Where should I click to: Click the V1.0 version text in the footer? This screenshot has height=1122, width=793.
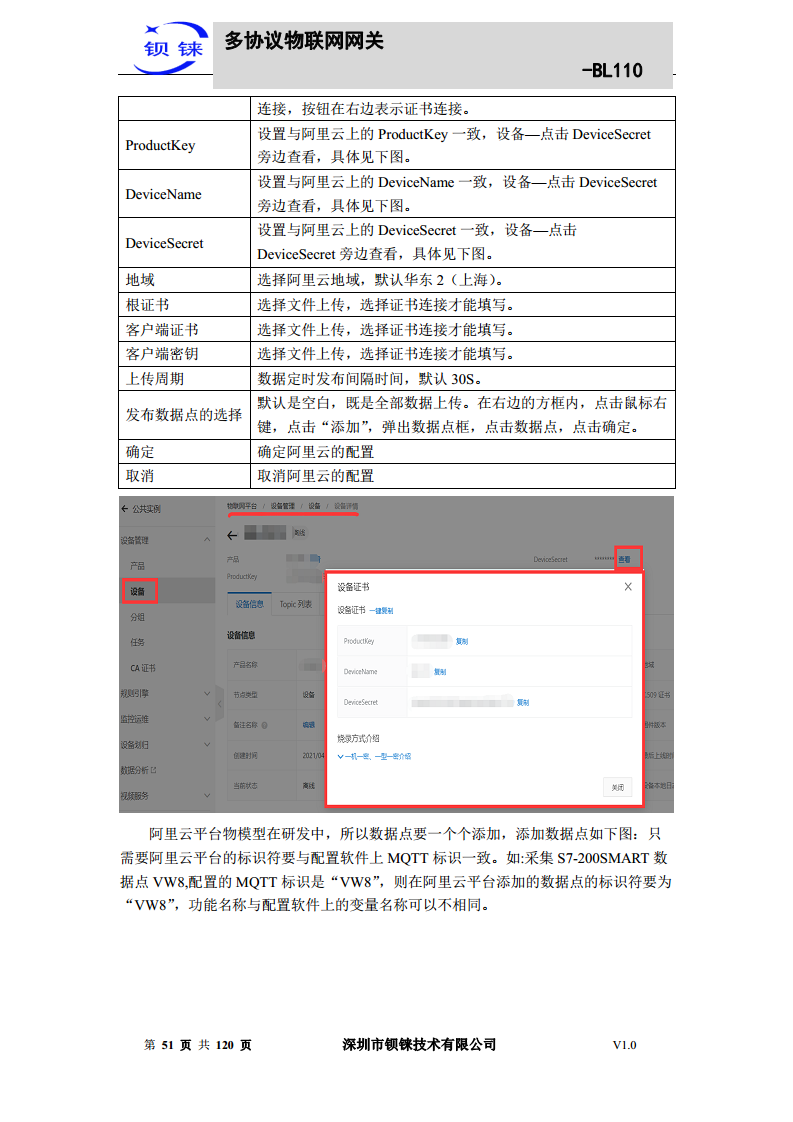pyautogui.click(x=625, y=1045)
